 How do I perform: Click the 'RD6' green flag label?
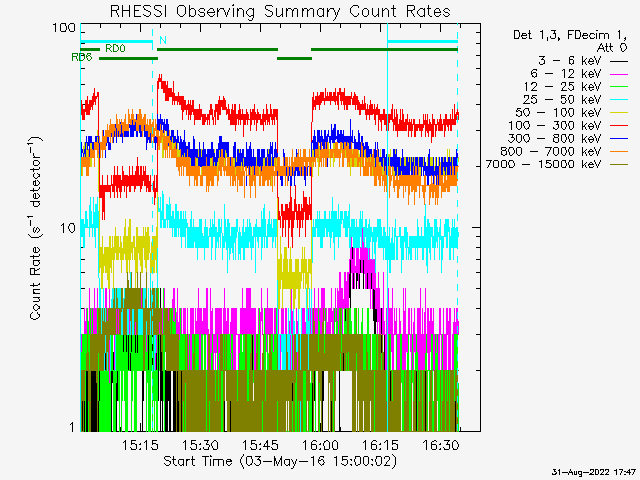point(82,58)
